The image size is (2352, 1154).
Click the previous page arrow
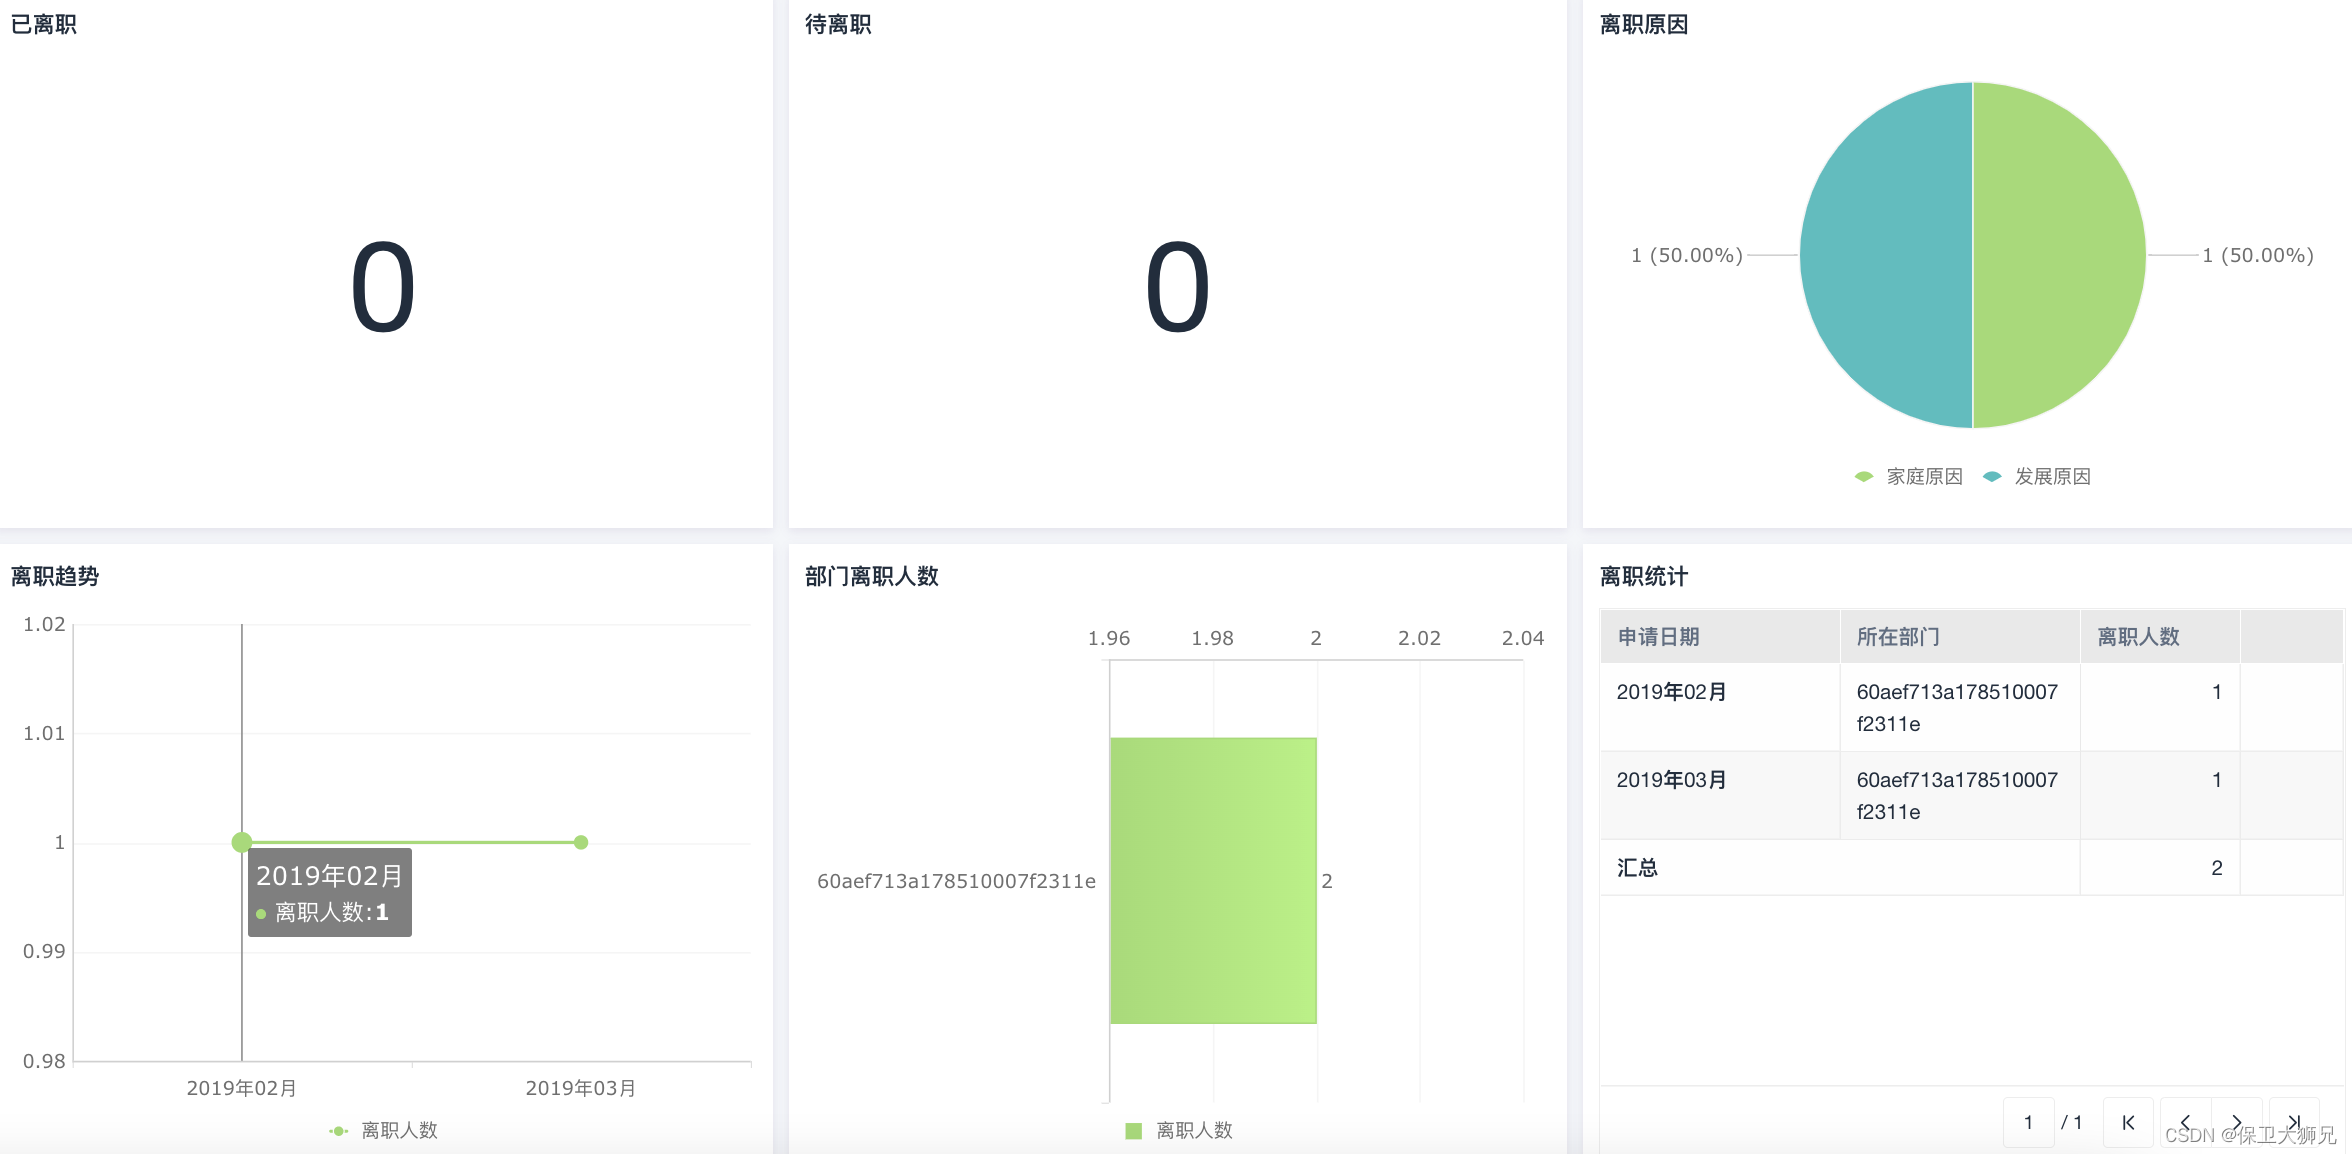click(x=2186, y=1122)
